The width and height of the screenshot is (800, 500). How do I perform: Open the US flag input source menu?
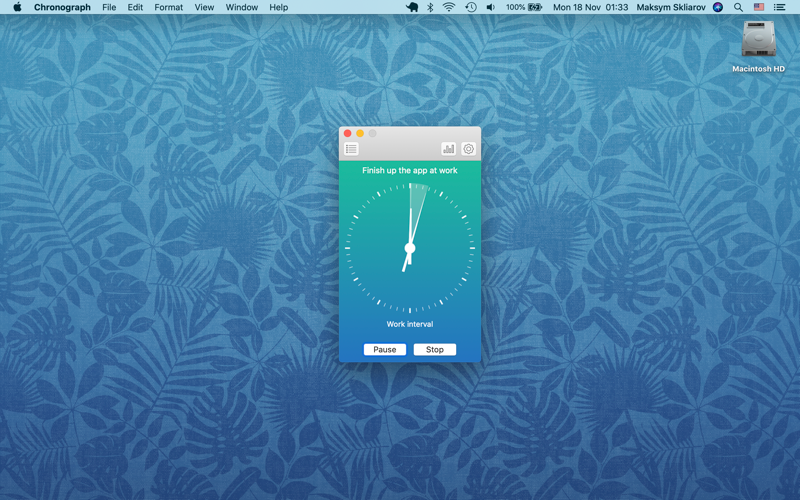click(x=759, y=7)
